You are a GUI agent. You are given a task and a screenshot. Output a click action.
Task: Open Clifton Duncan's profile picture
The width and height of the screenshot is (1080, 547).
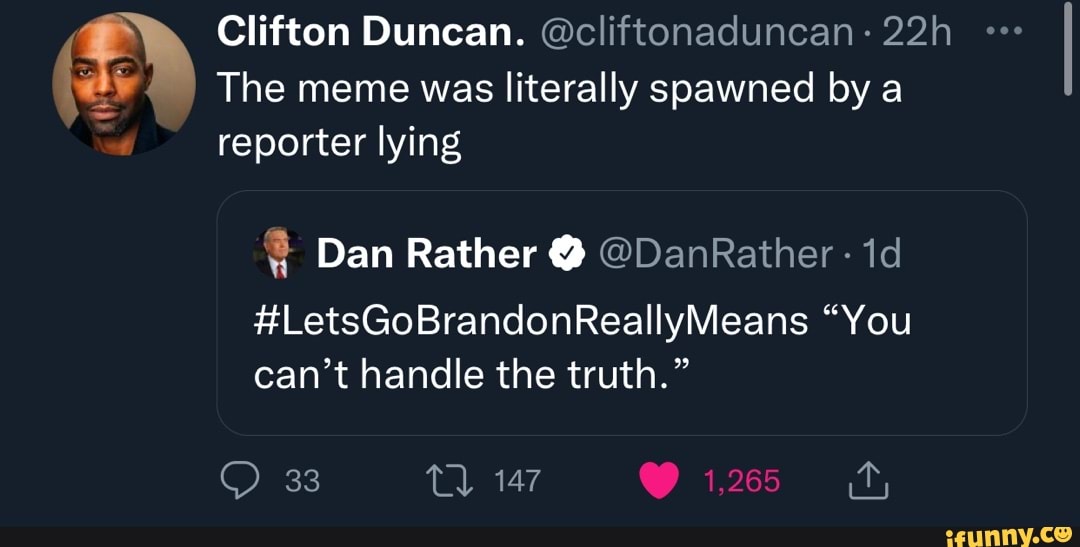click(x=124, y=83)
